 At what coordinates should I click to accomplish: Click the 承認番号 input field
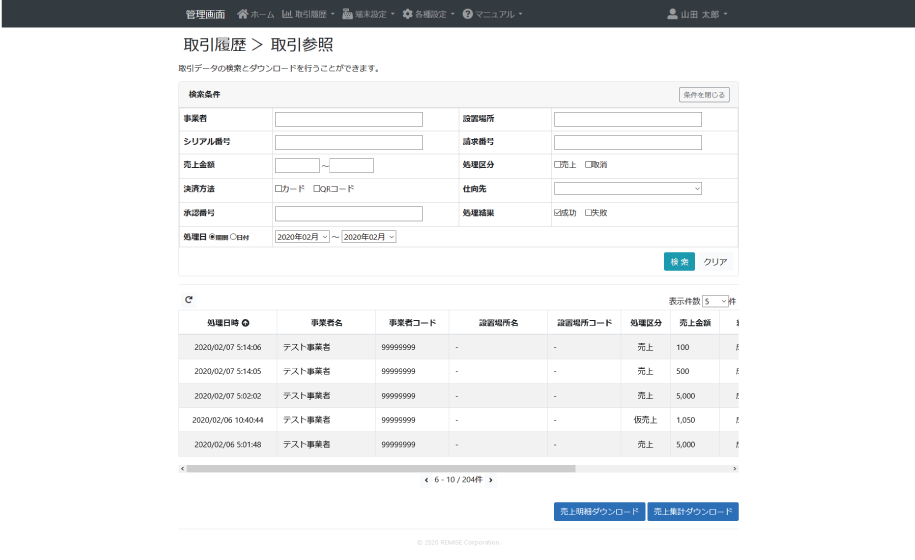click(348, 214)
